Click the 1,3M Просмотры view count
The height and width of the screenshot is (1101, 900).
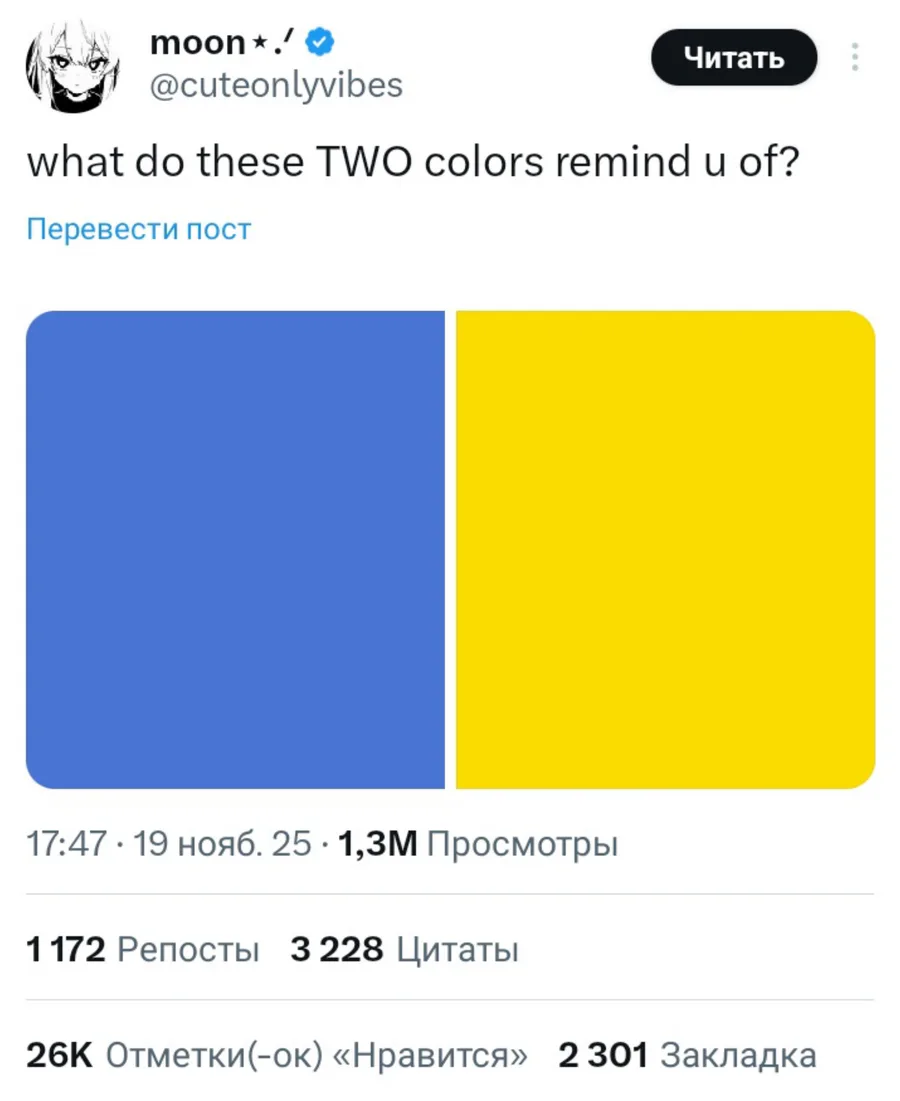[x=478, y=845]
